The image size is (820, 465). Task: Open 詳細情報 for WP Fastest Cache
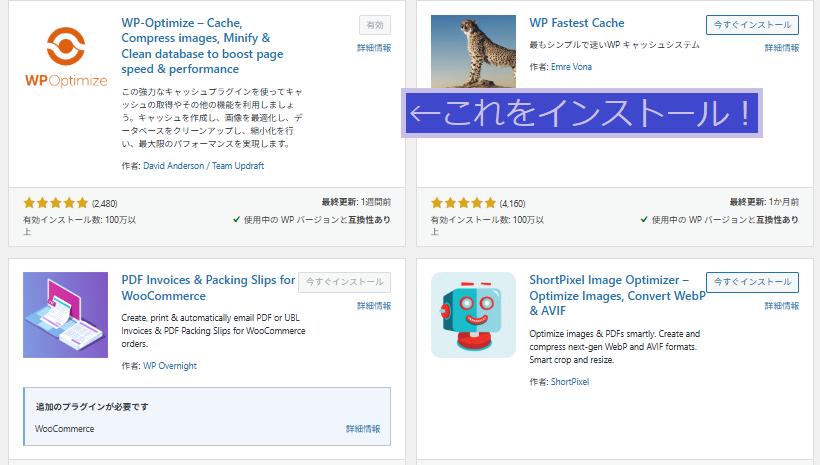(x=782, y=48)
